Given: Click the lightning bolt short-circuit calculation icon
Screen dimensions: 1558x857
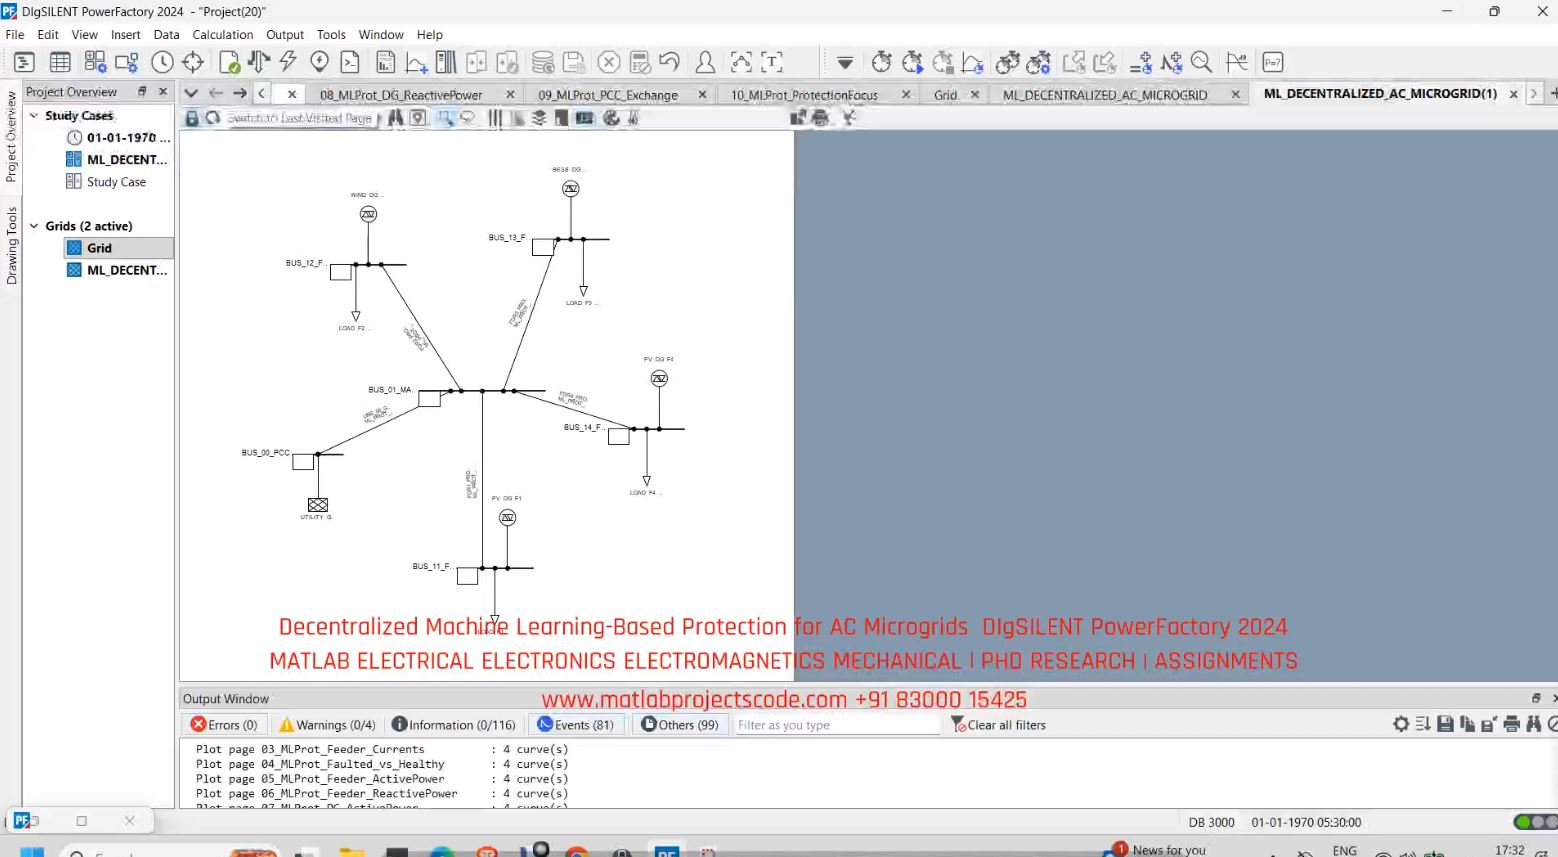Looking at the screenshot, I should click(288, 62).
